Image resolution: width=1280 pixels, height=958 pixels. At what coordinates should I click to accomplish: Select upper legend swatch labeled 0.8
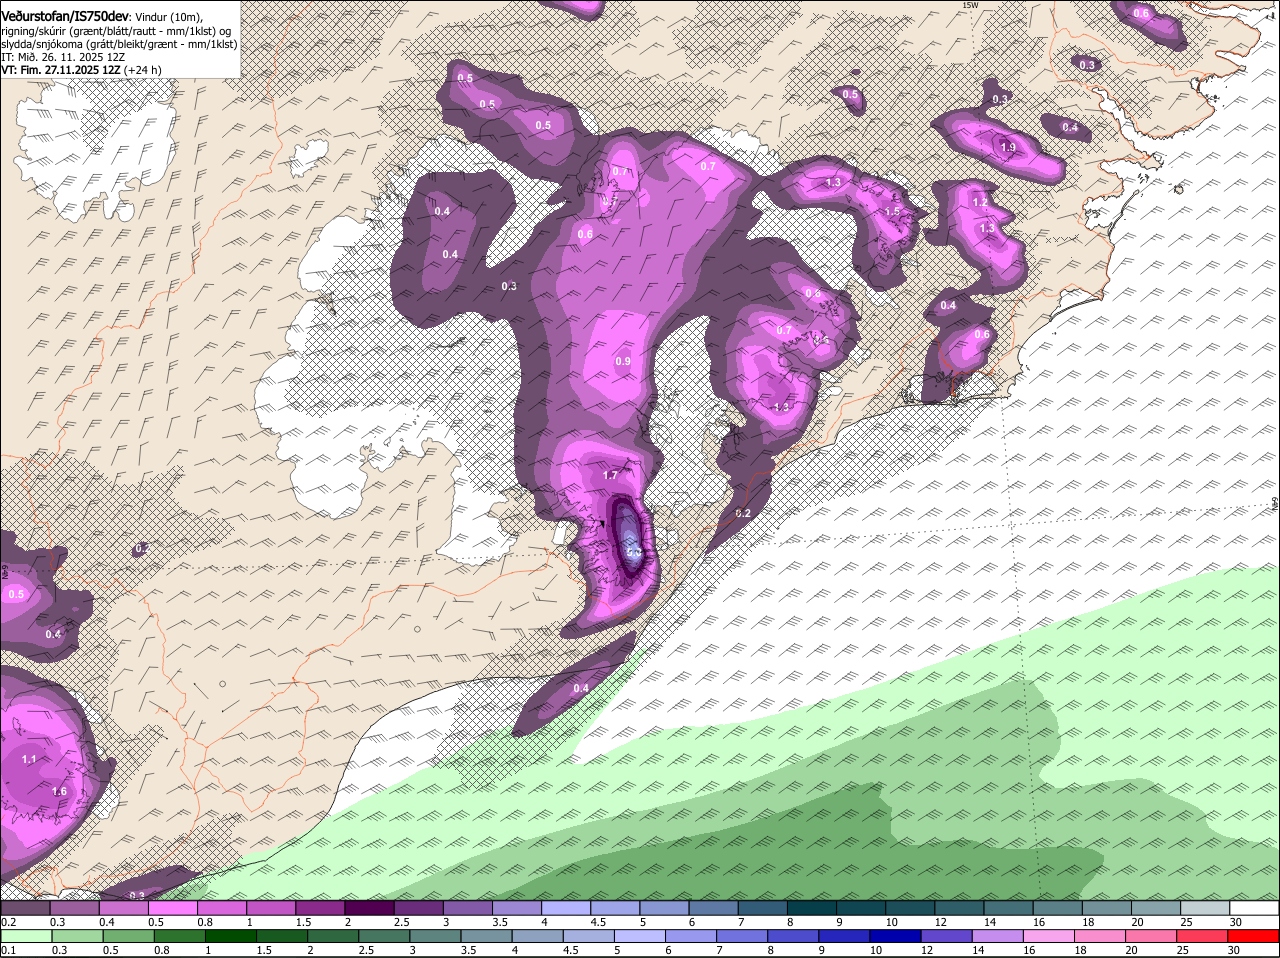pos(221,908)
